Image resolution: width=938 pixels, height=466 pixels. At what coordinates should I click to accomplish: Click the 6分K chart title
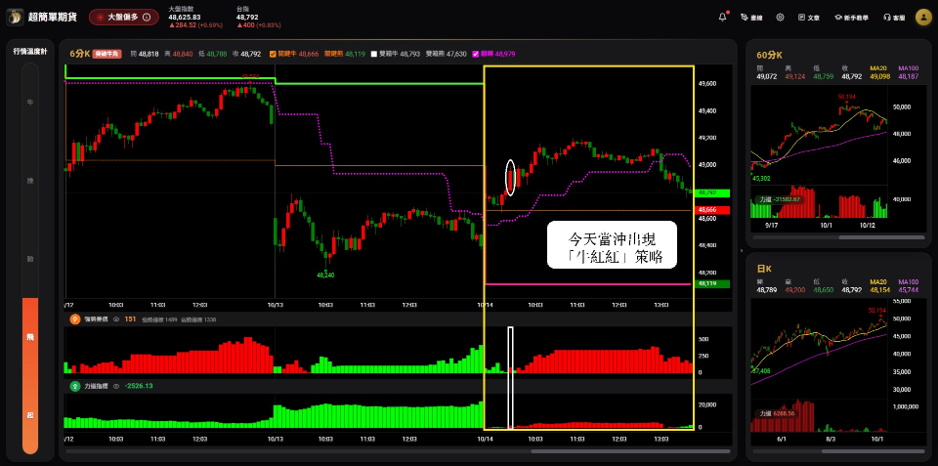pos(80,54)
